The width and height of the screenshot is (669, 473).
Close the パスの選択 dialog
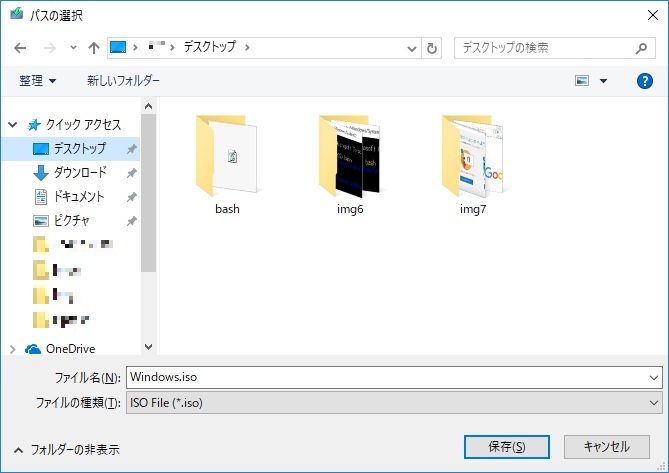pyautogui.click(x=652, y=15)
